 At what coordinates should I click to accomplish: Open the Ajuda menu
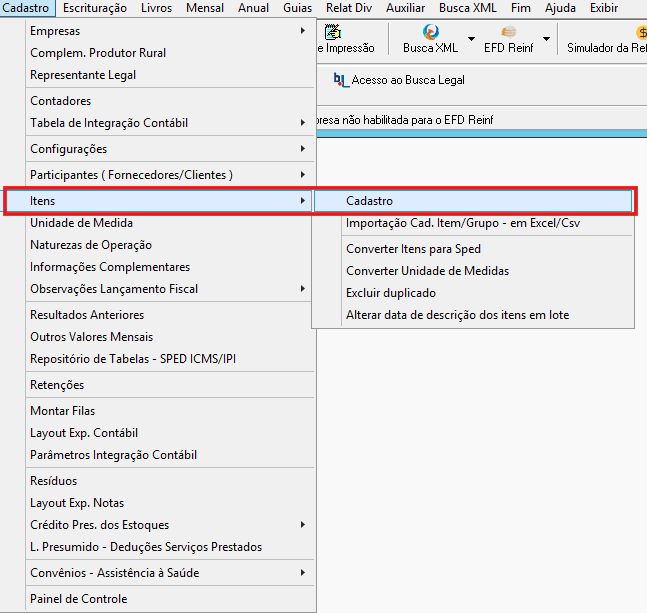(560, 8)
